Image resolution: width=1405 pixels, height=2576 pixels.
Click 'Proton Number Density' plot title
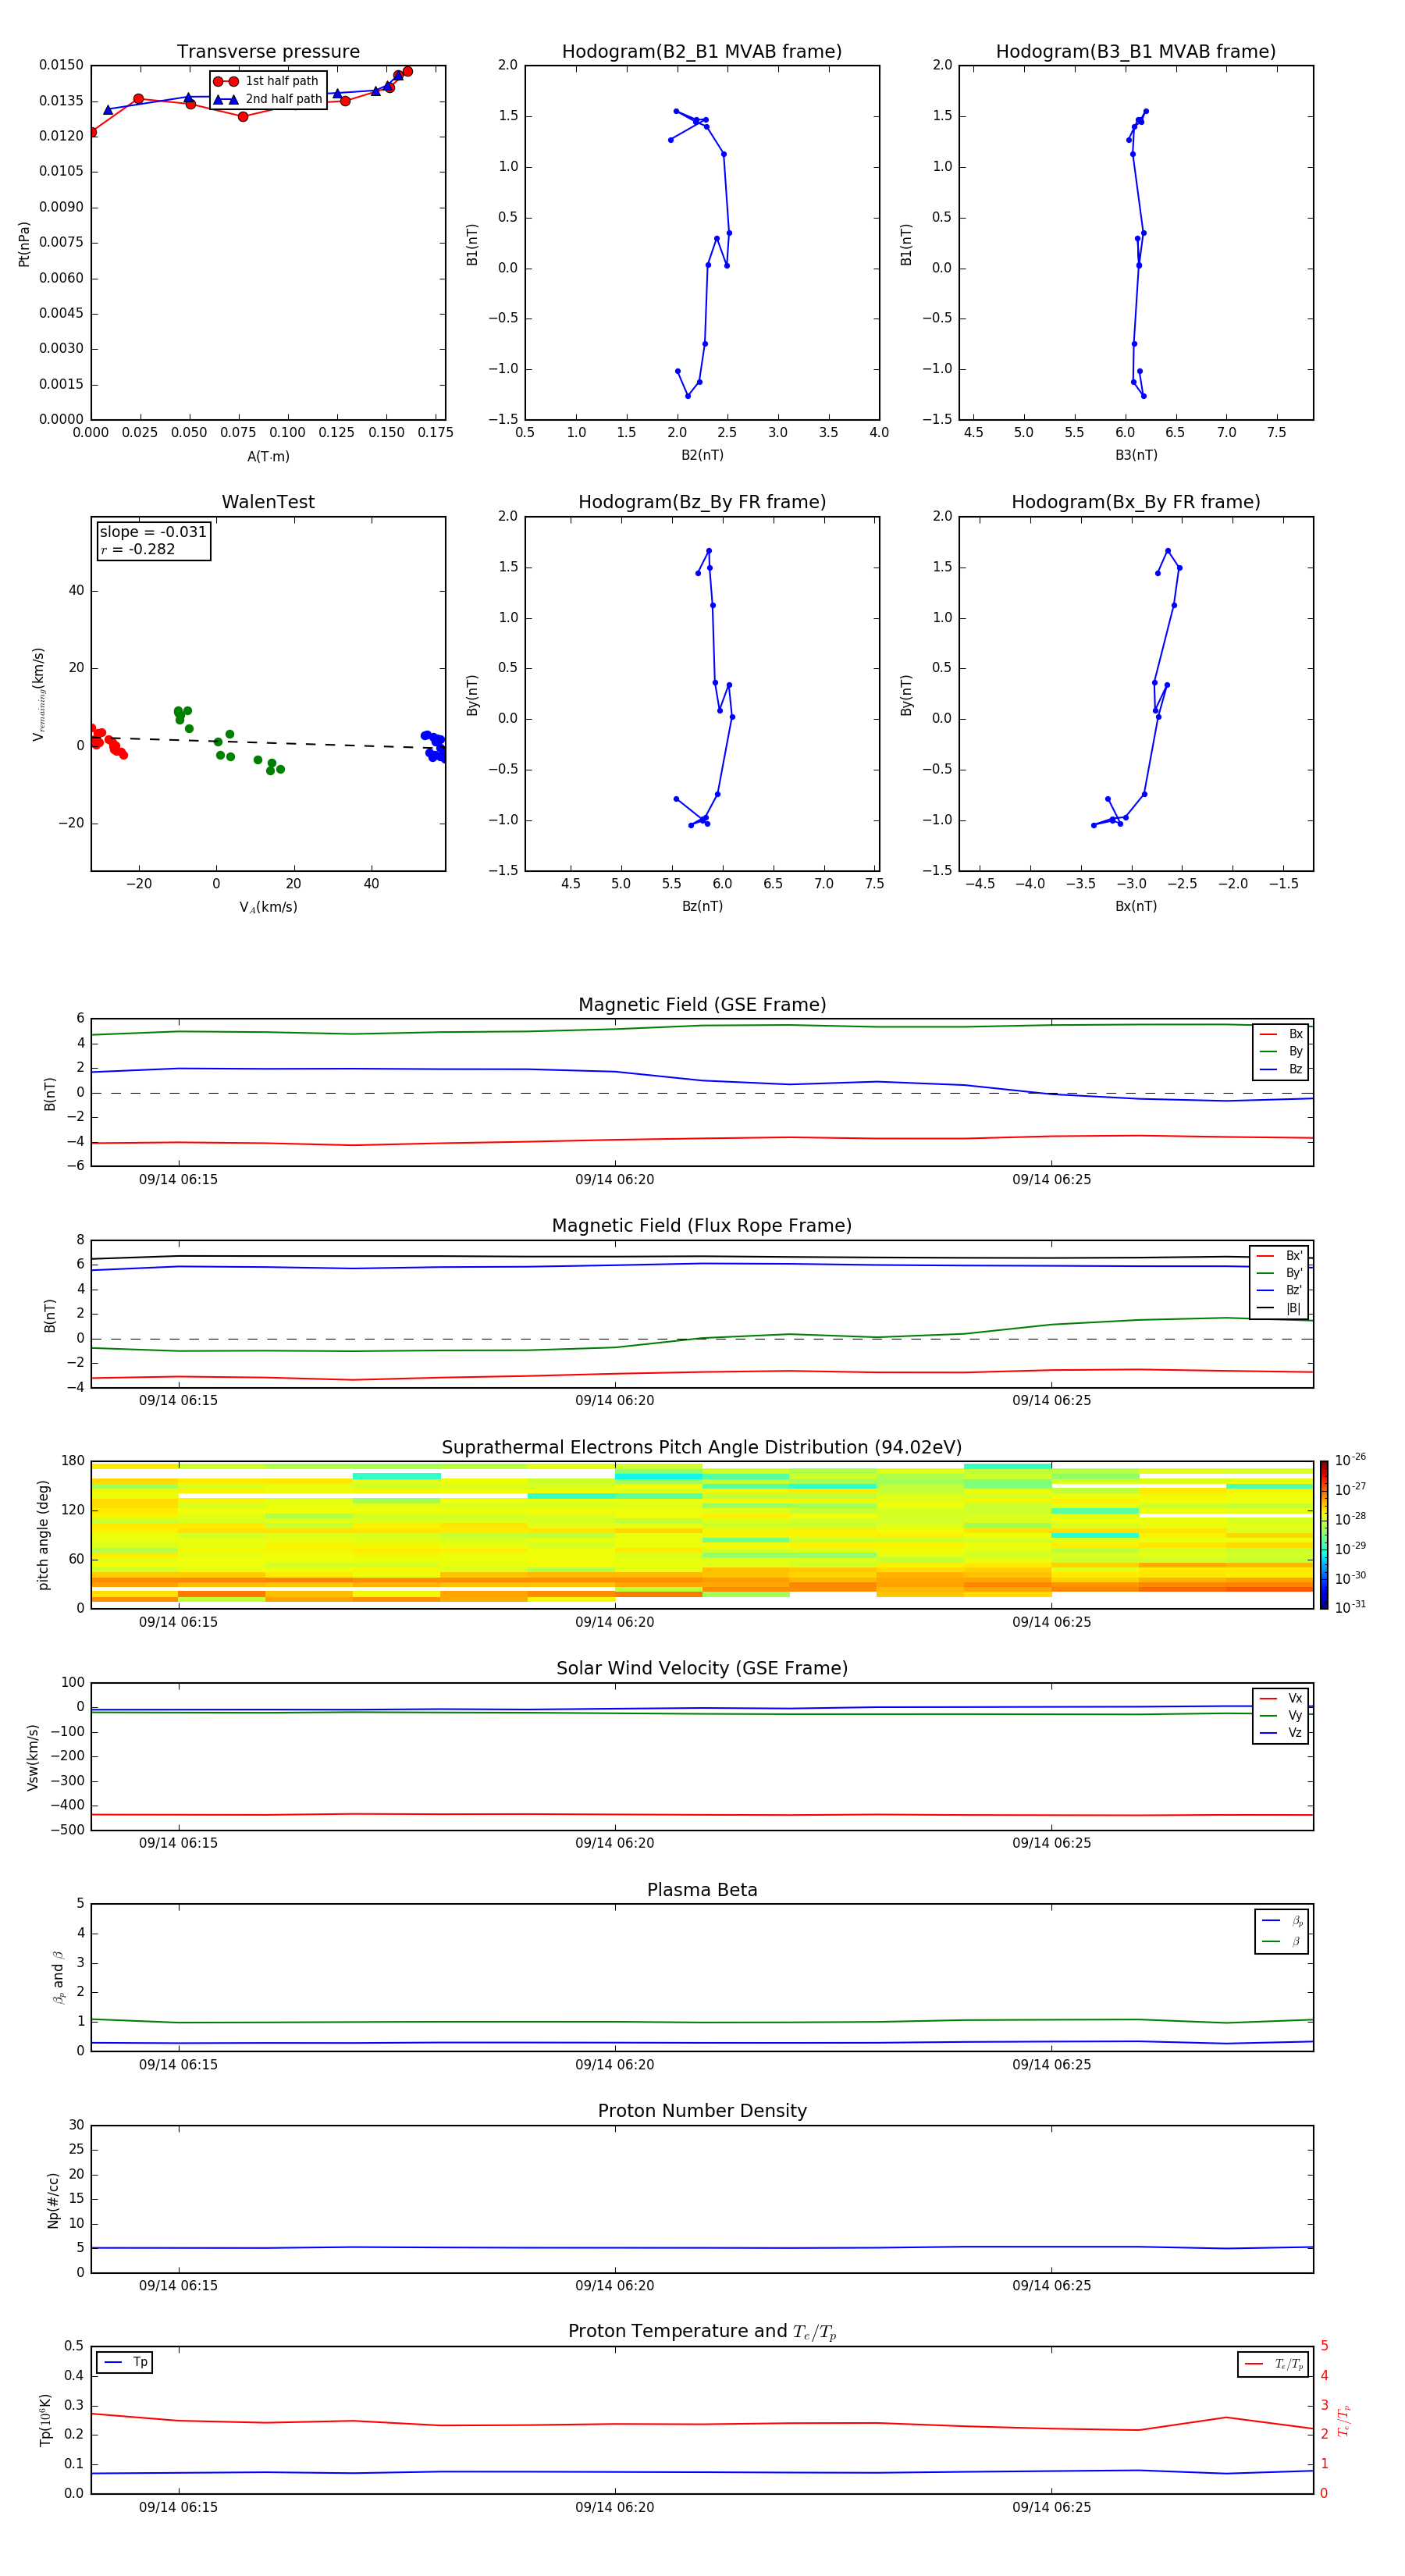pos(702,2111)
